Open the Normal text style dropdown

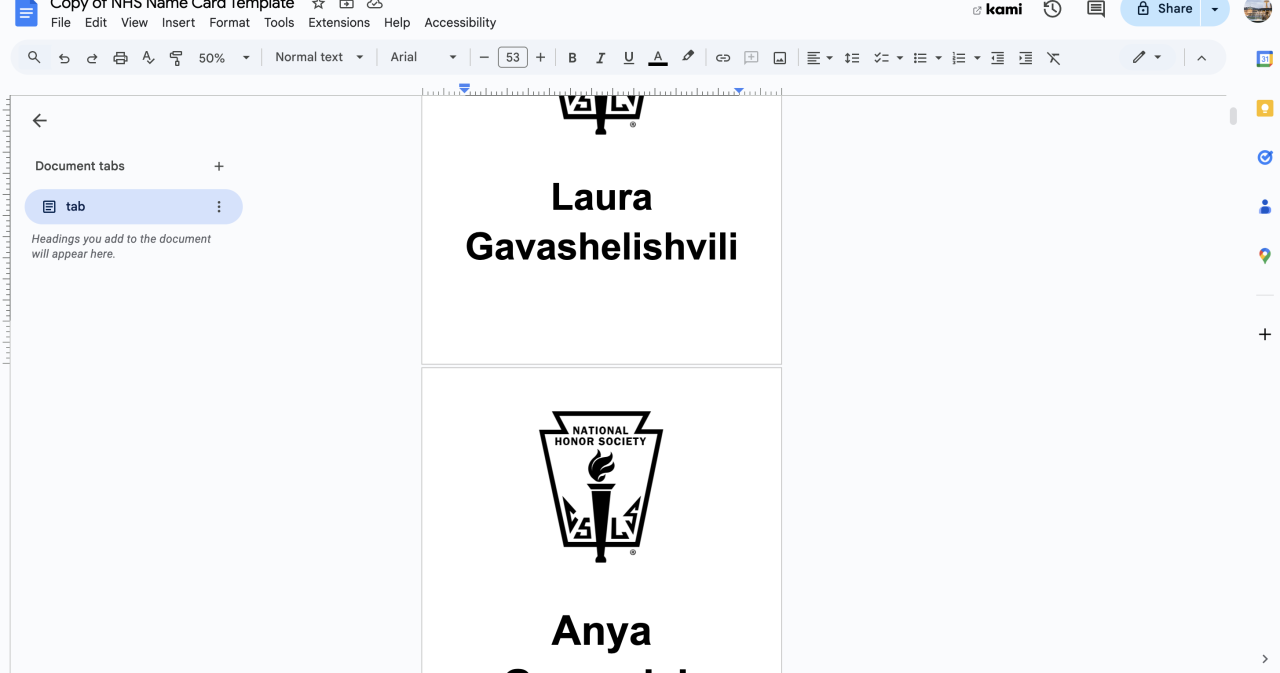tap(319, 58)
